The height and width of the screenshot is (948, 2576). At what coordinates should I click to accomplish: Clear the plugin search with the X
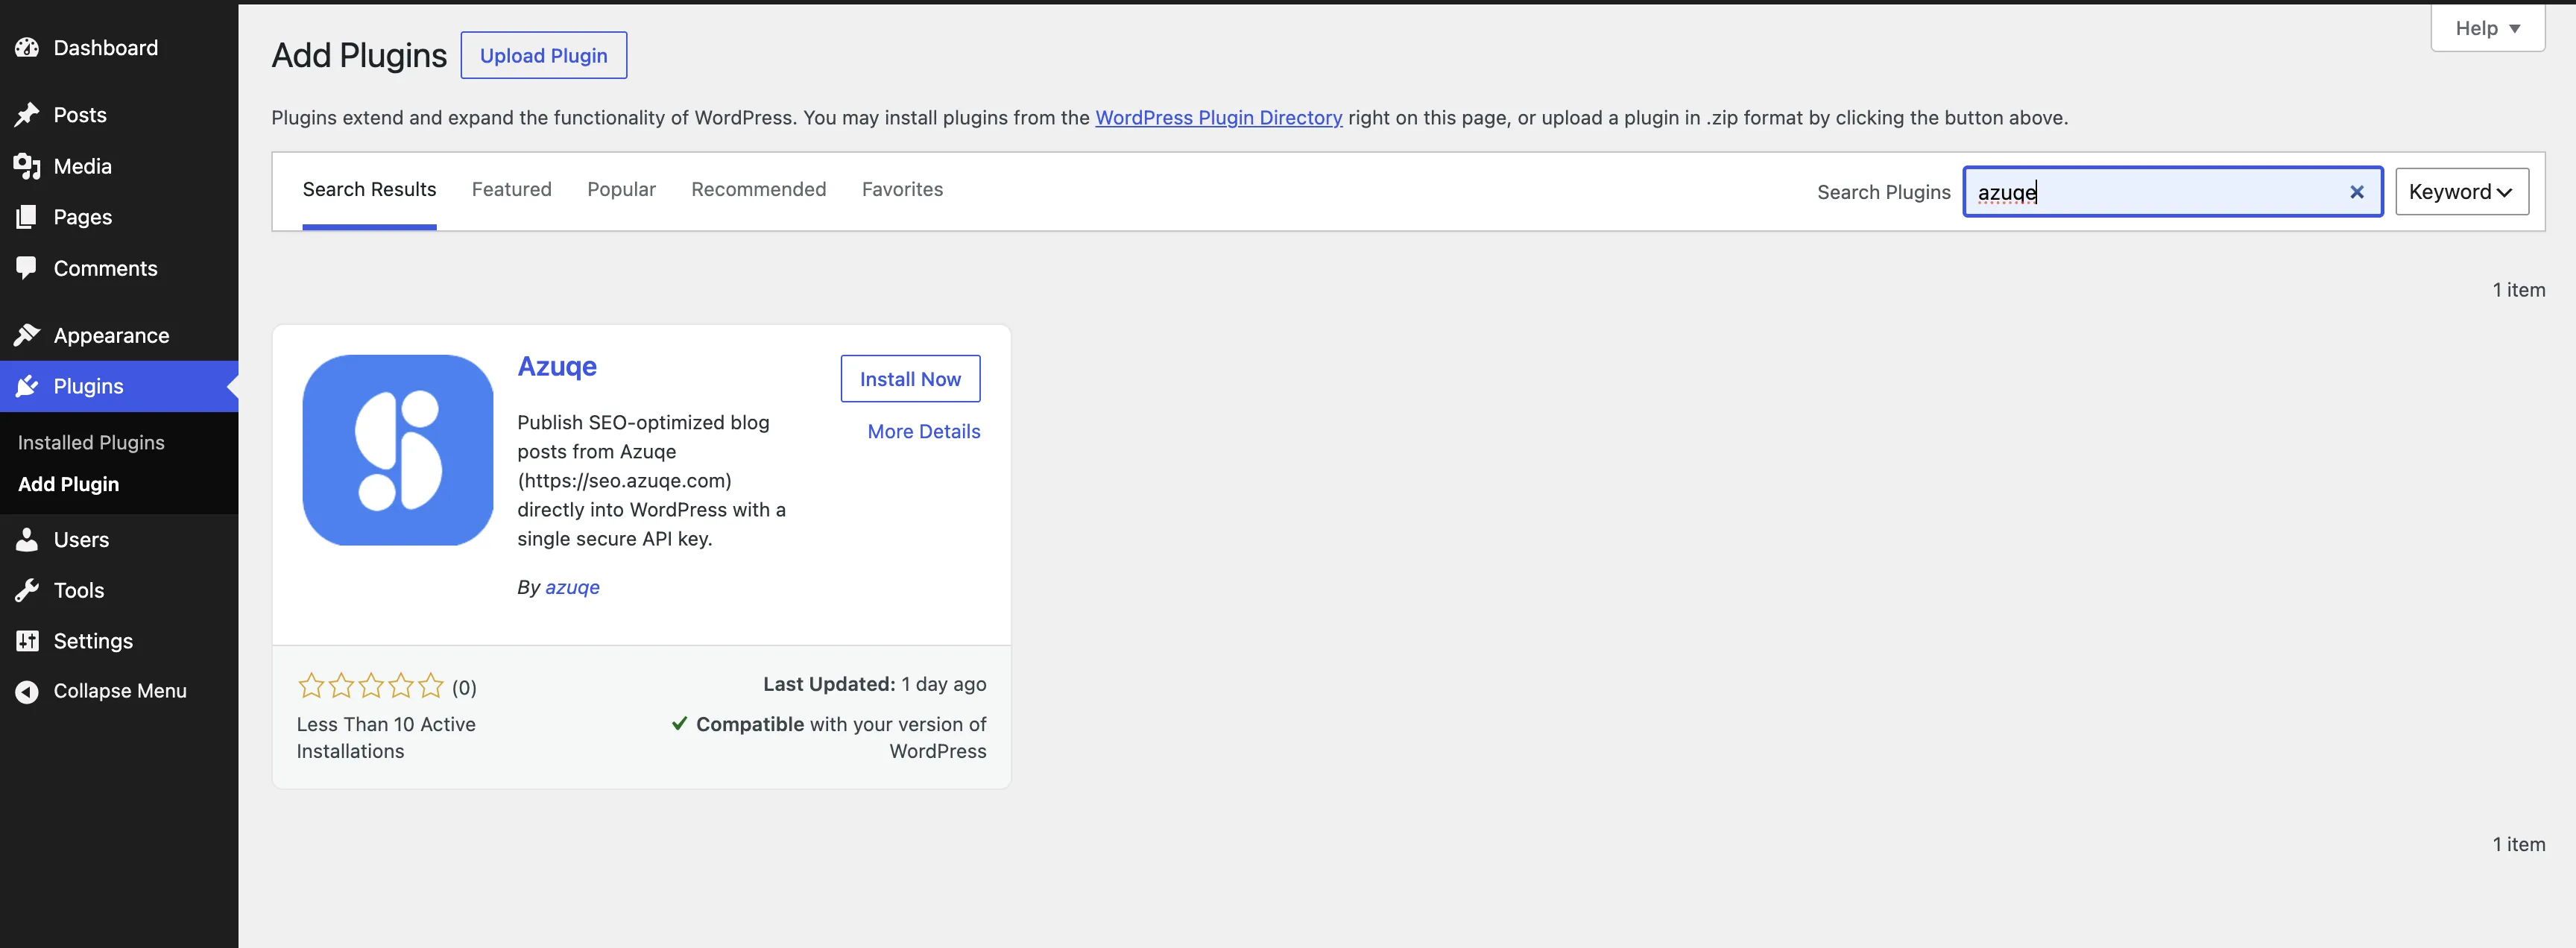click(2356, 192)
